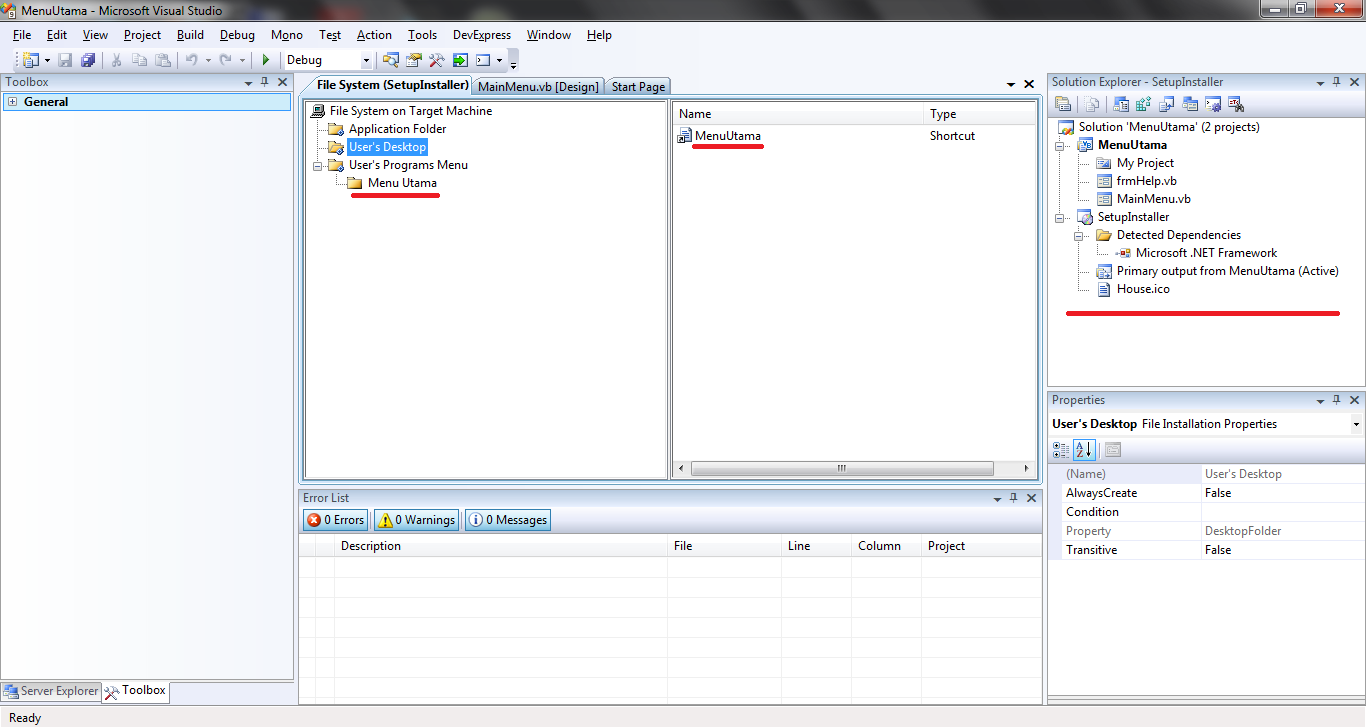This screenshot has height=728, width=1366.
Task: Pin the Toolbox panel with auto-hide pushpin
Action: click(265, 82)
